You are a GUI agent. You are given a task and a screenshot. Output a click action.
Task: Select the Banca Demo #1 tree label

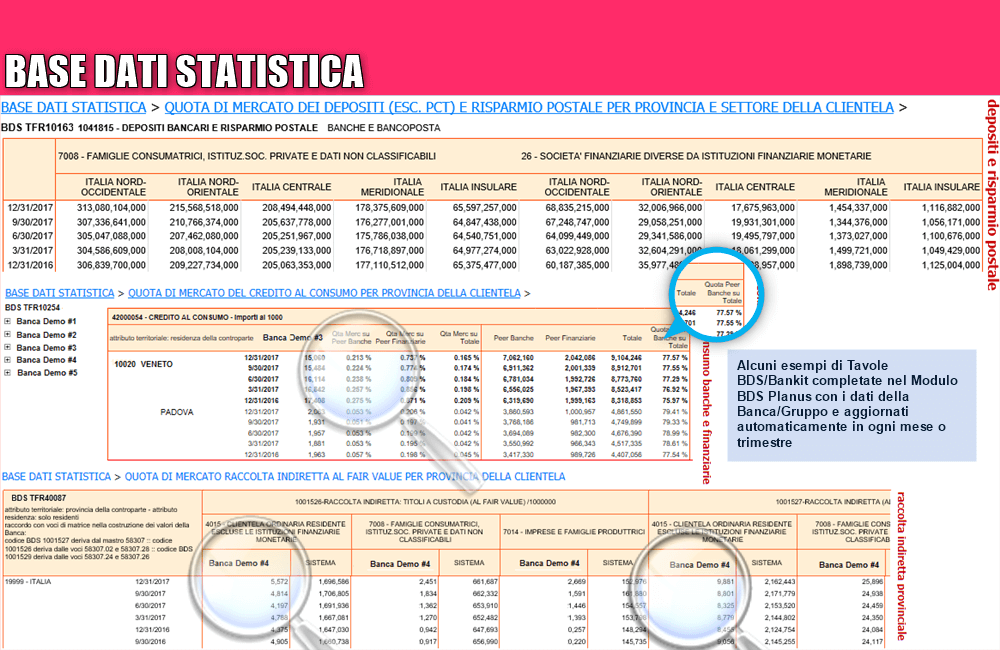pos(47,321)
